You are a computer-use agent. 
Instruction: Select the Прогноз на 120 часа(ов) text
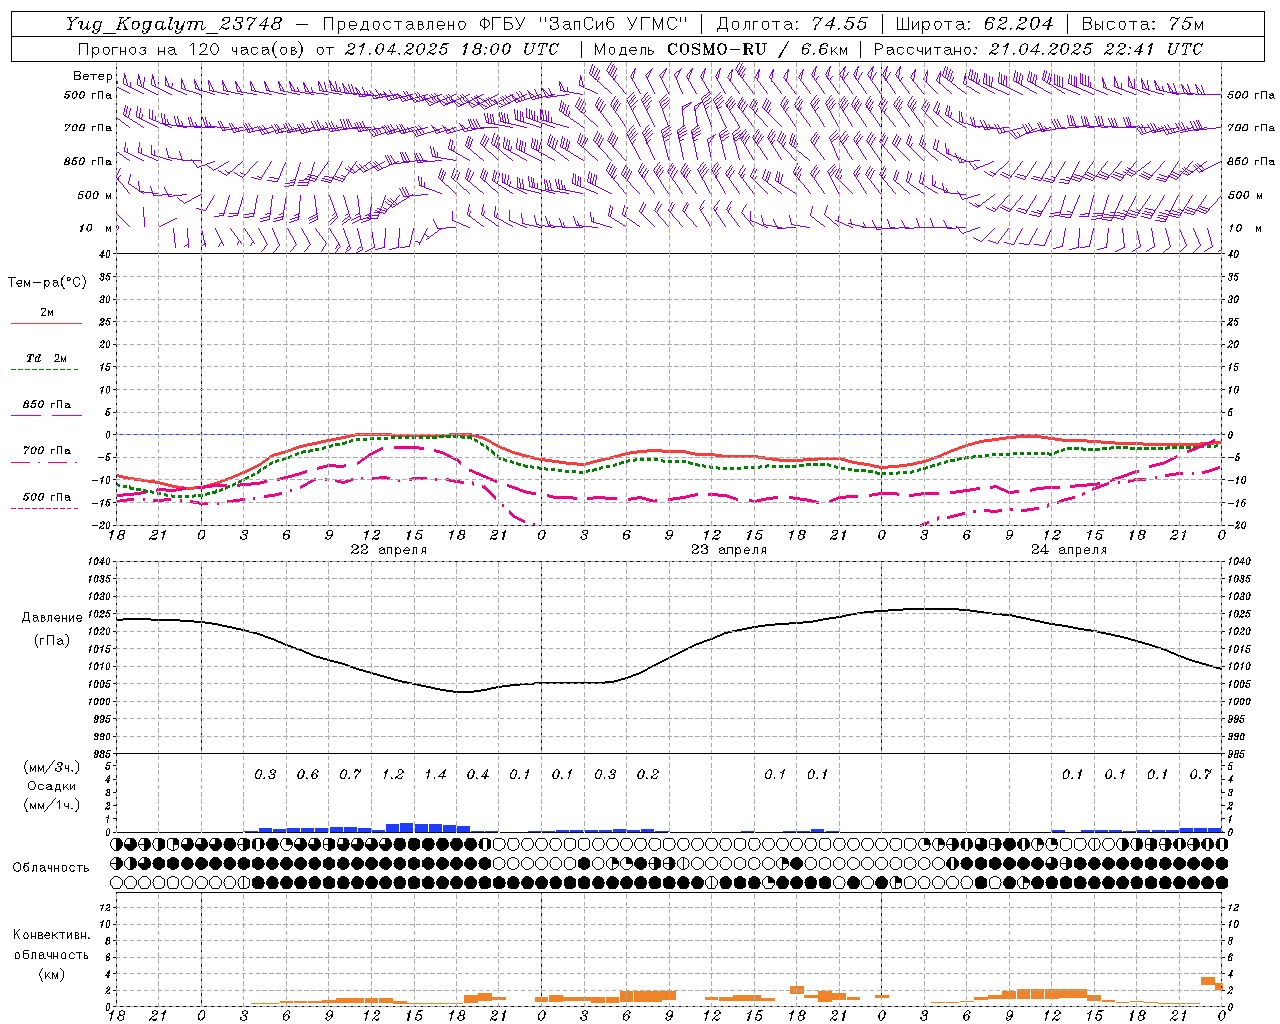193,49
